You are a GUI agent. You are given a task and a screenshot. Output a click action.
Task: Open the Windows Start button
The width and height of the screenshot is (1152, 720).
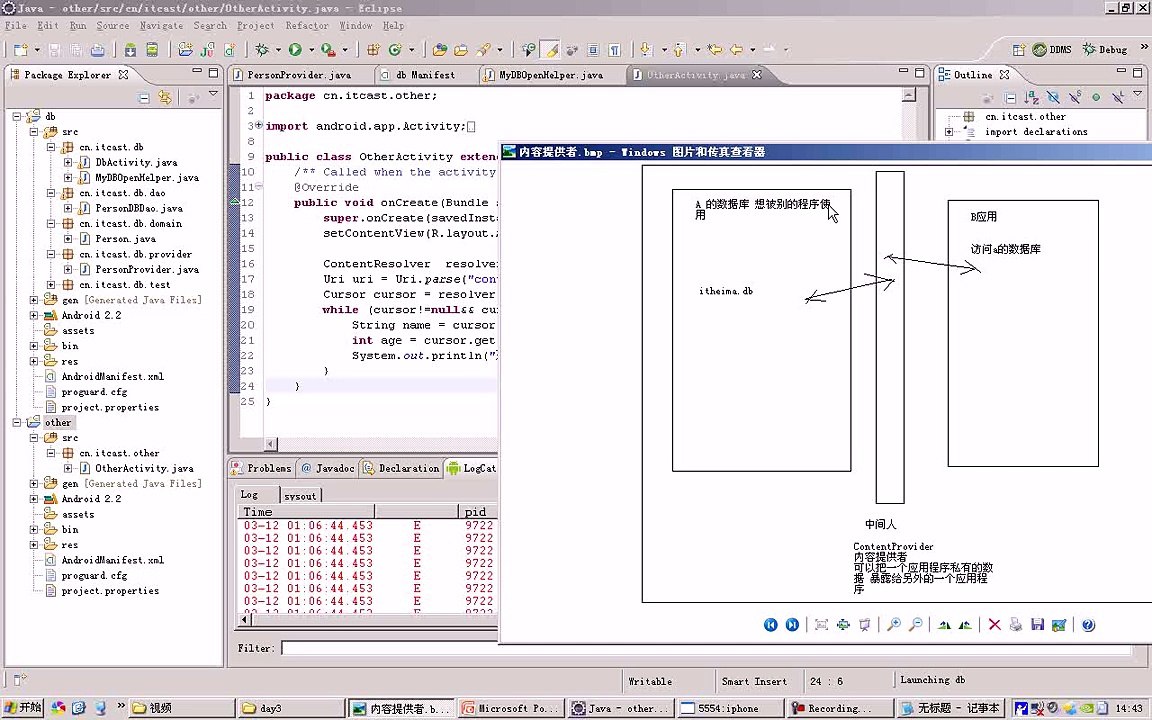pos(22,708)
